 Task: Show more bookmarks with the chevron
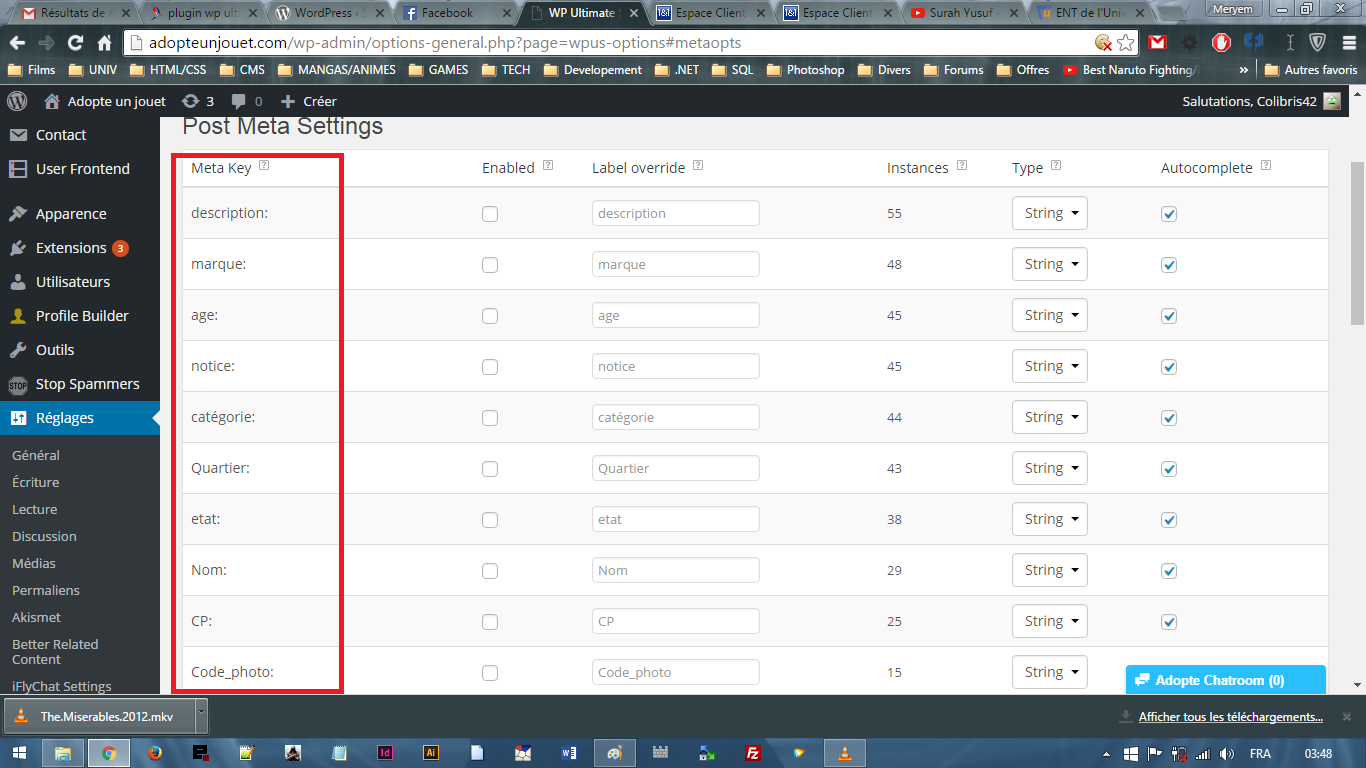1243,70
